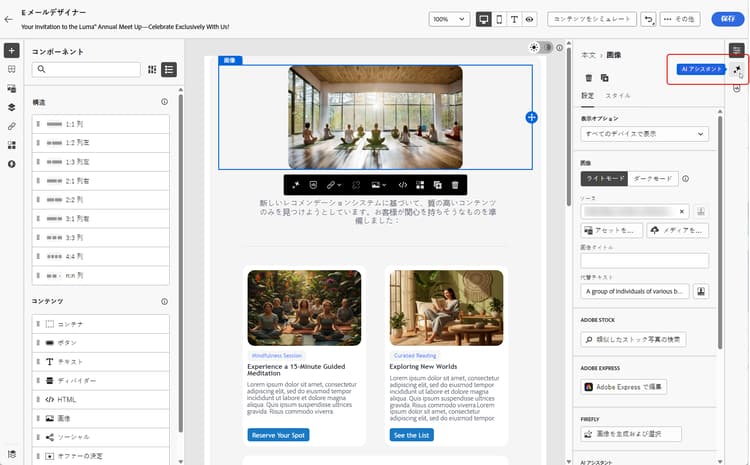Open the links panel in left rail
The width and height of the screenshot is (750, 465).
point(11,126)
